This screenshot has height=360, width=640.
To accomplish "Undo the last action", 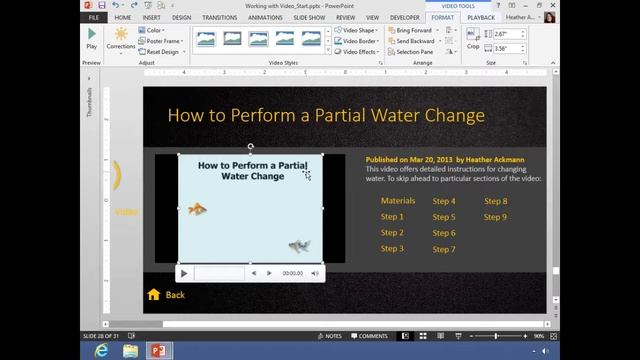I will point(116,5).
